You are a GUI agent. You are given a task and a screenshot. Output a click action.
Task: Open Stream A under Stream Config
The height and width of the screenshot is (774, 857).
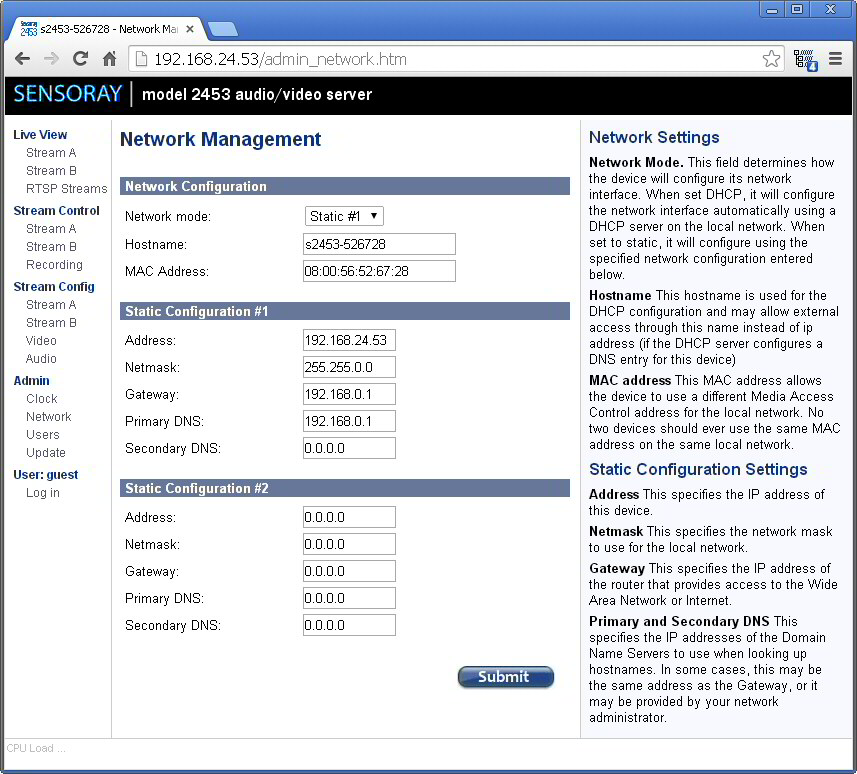(51, 304)
